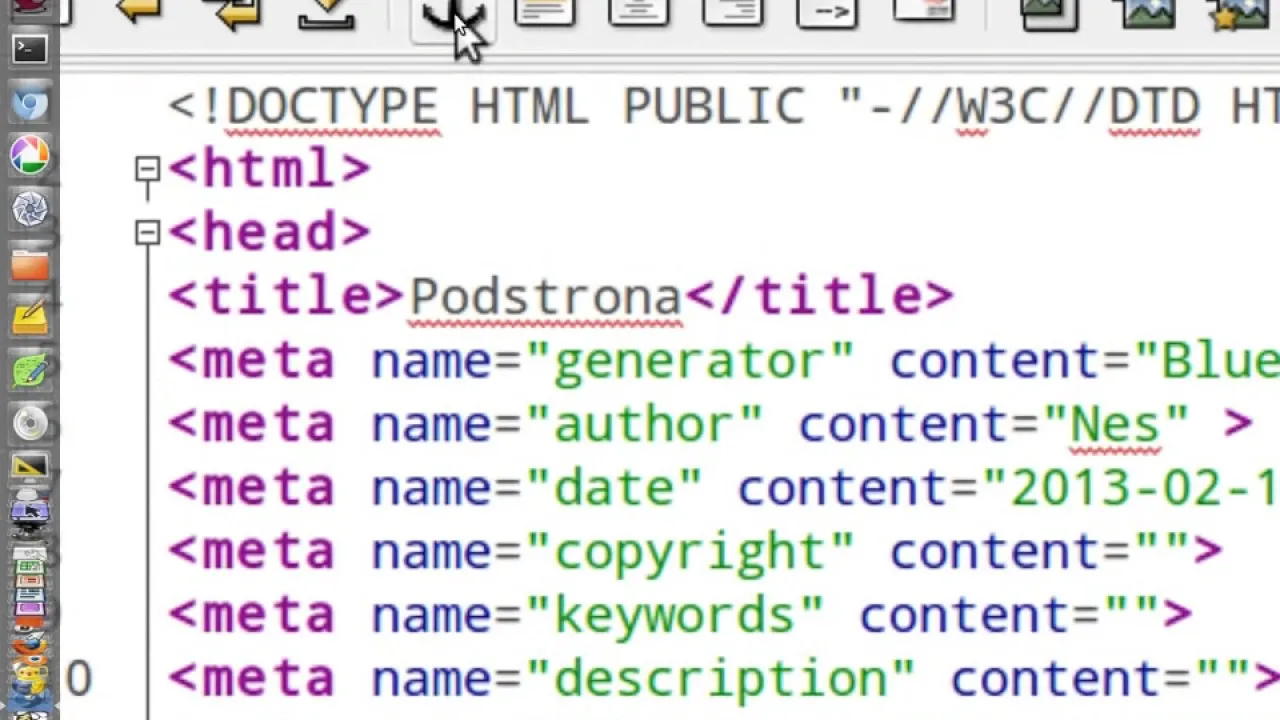The width and height of the screenshot is (1280, 720).
Task: Click the centered-text document icon
Action: pyautogui.click(x=639, y=12)
